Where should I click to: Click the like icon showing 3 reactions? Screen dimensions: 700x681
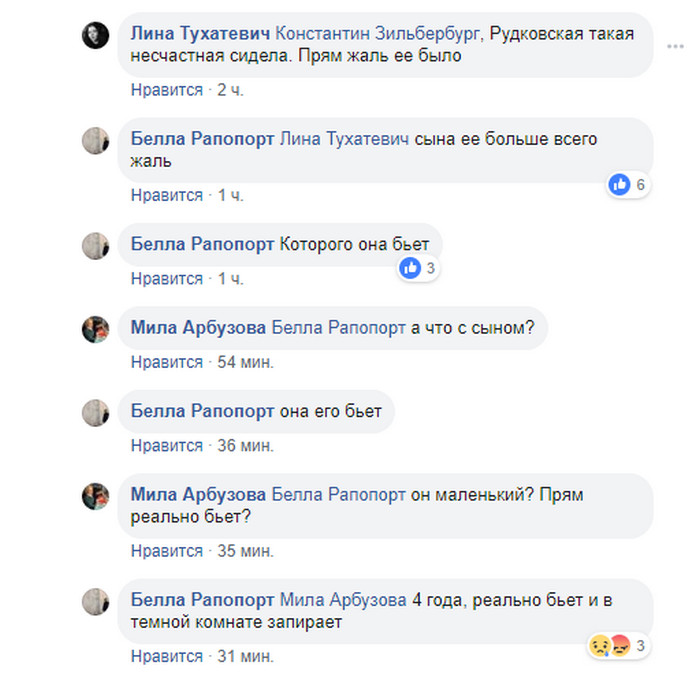[x=410, y=268]
